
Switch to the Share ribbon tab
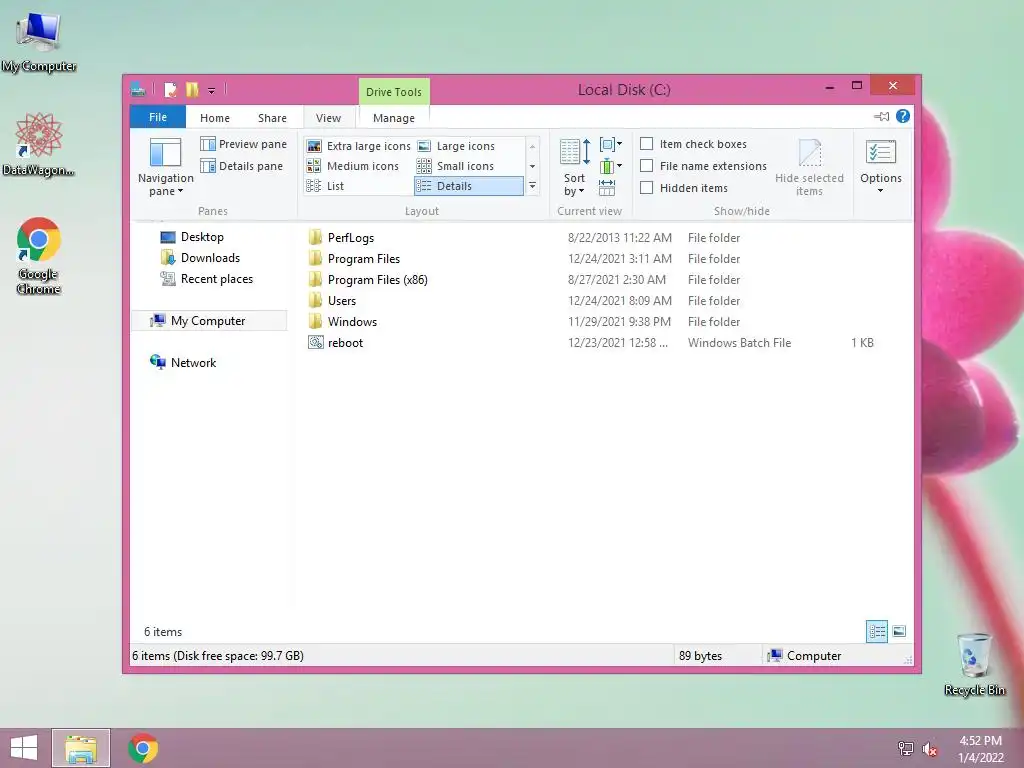(272, 118)
